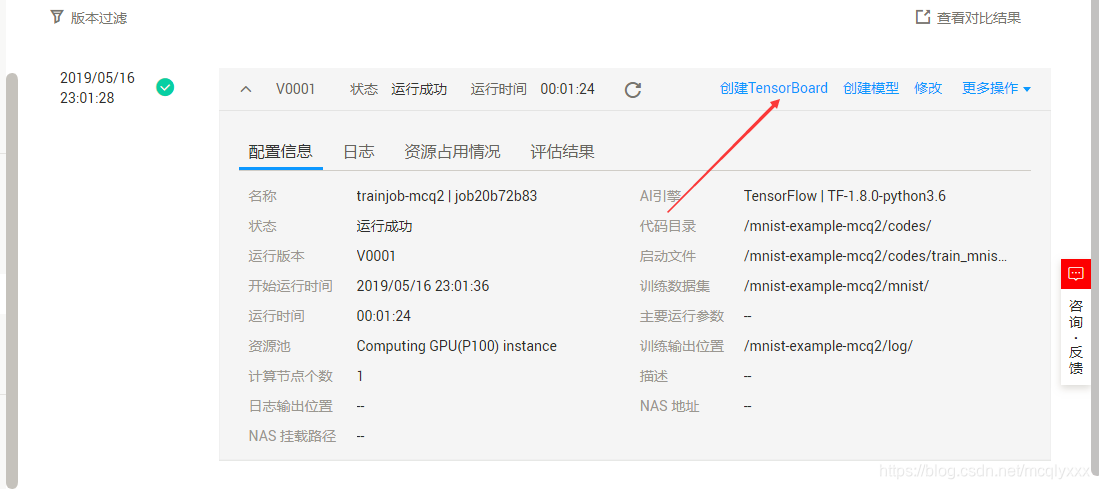Image resolution: width=1099 pixels, height=489 pixels.
Task: Switch to the 资源占用情况 tab
Action: (x=452, y=152)
